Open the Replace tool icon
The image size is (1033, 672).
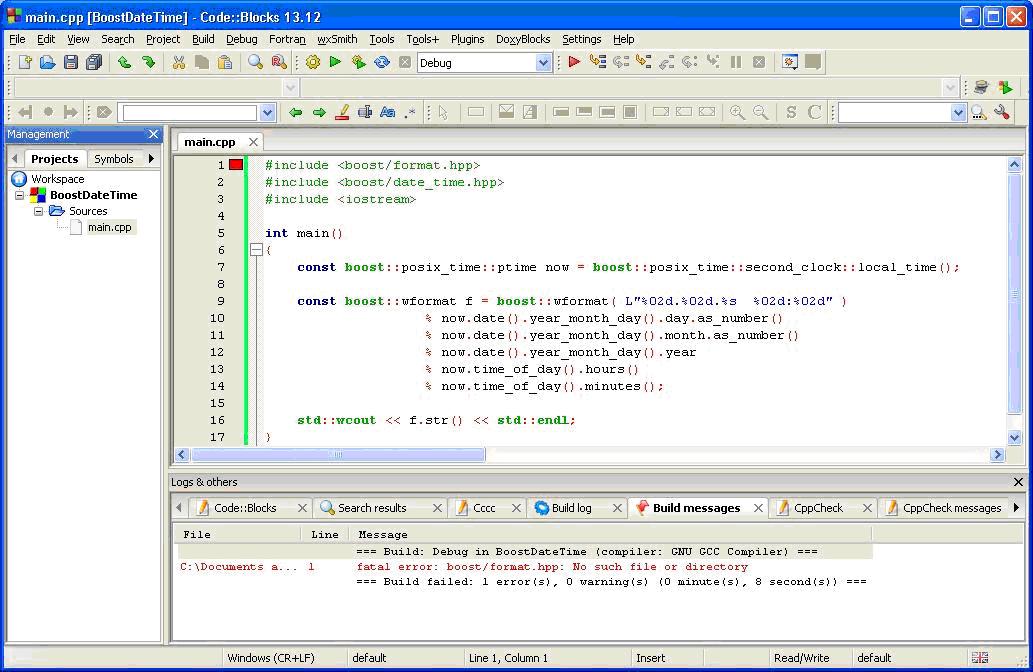pyautogui.click(x=279, y=63)
